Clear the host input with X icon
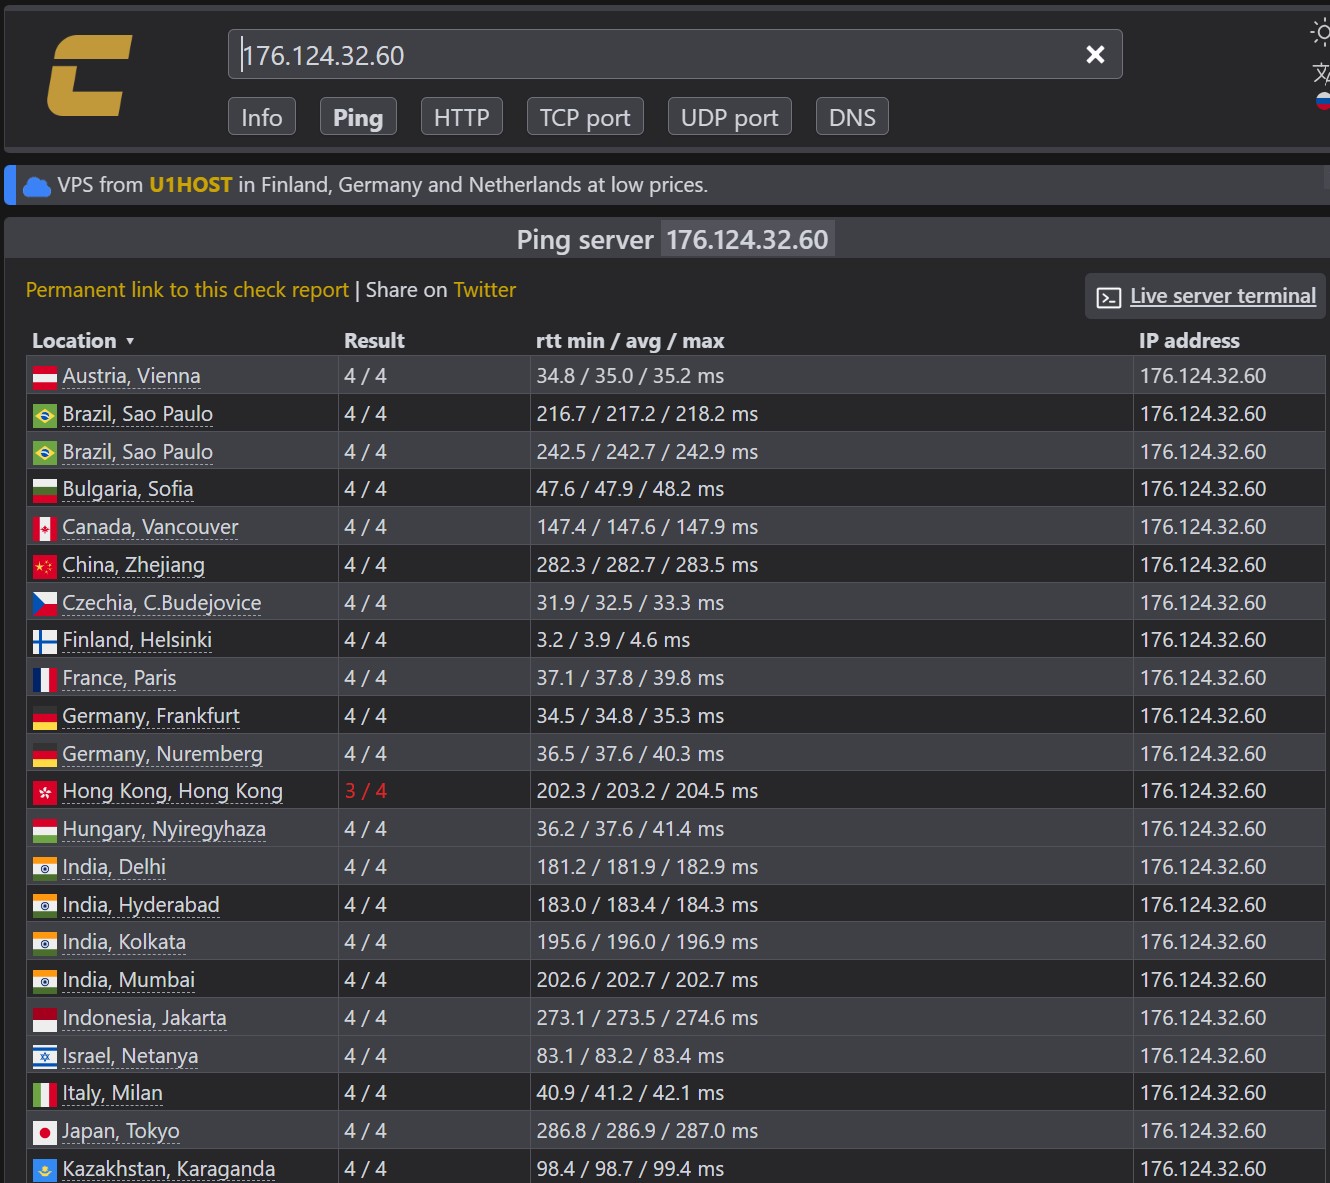The image size is (1330, 1183). click(x=1095, y=55)
